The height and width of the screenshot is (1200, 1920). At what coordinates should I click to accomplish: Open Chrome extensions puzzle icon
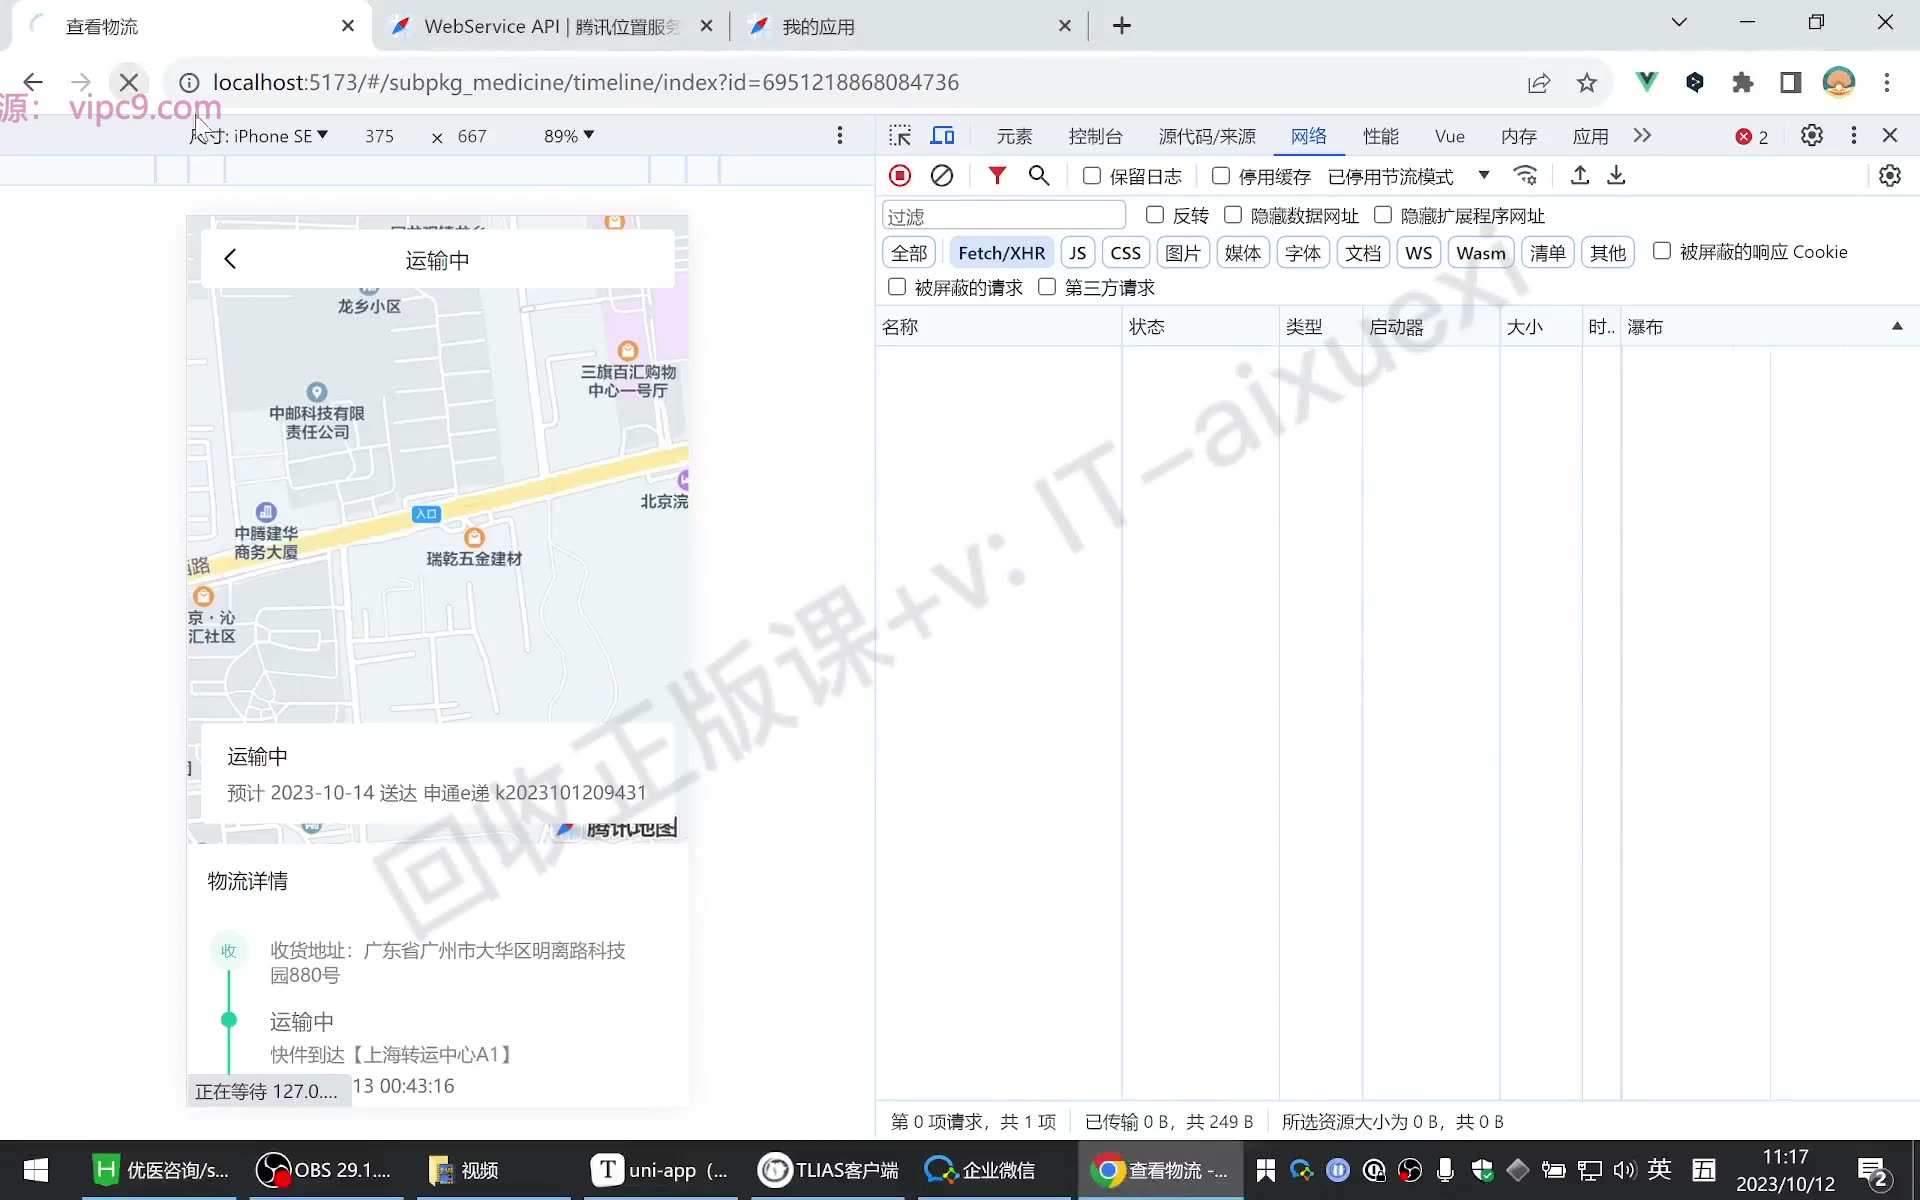(x=1743, y=82)
